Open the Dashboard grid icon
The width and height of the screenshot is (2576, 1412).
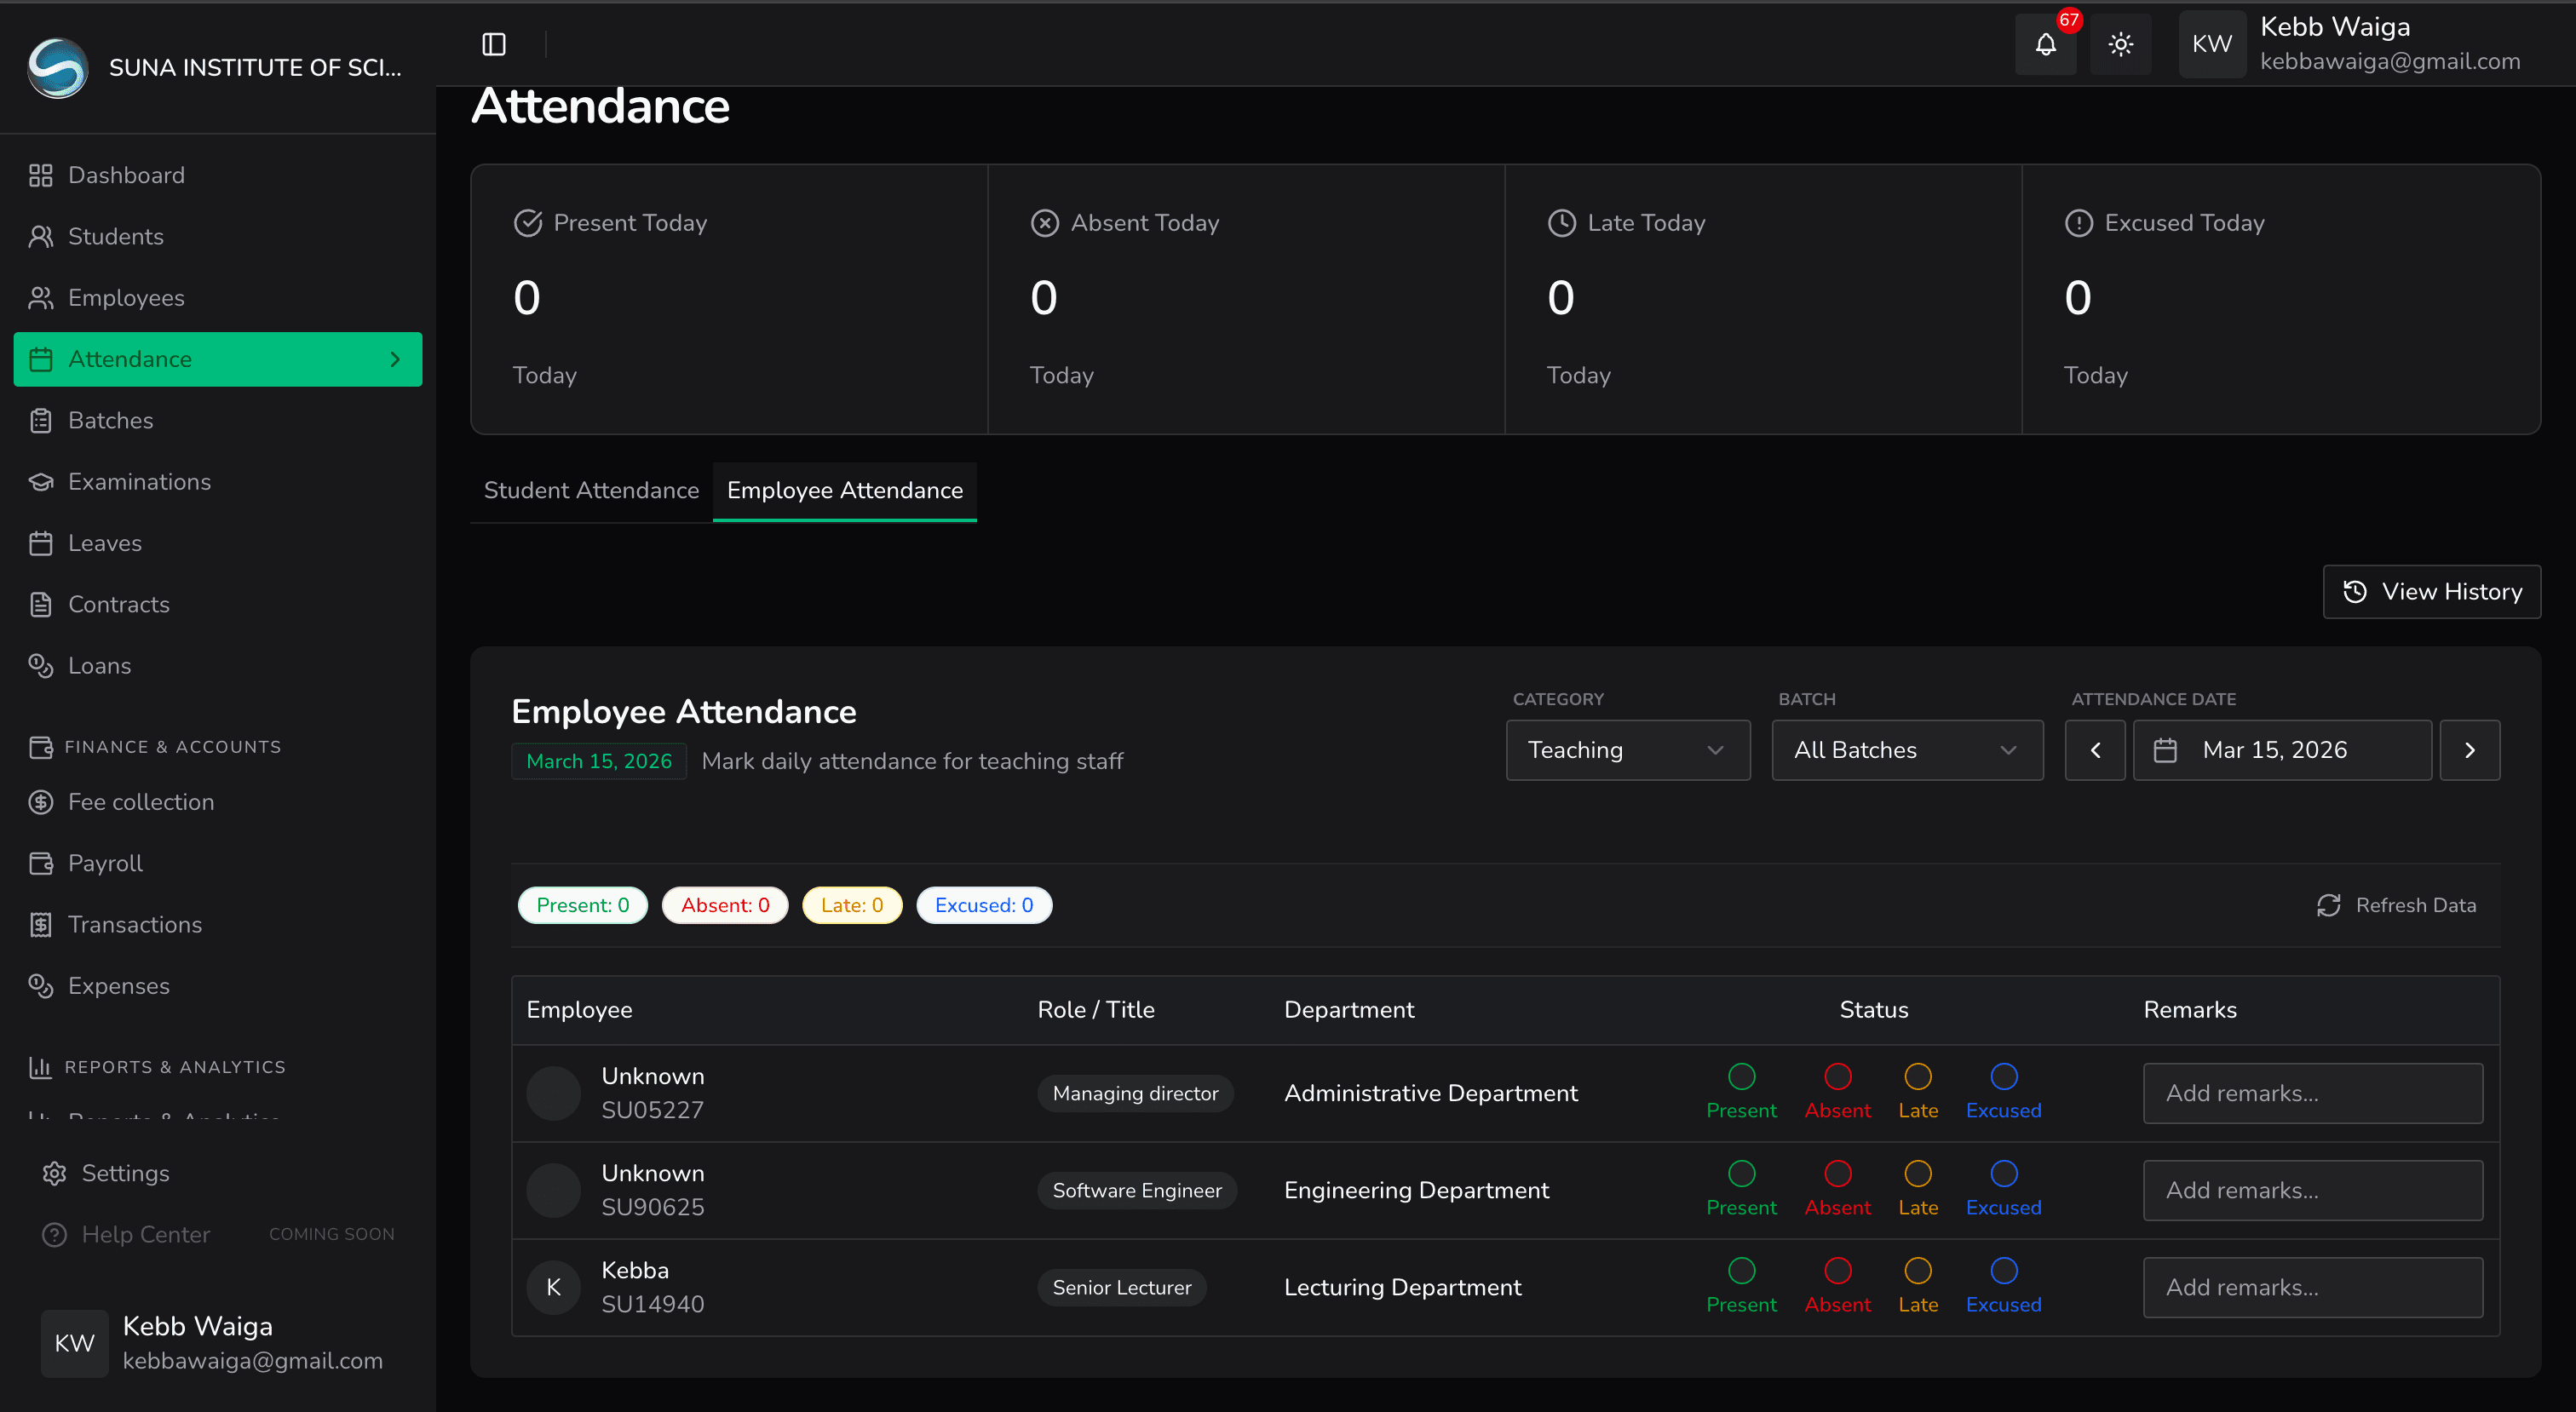40,175
